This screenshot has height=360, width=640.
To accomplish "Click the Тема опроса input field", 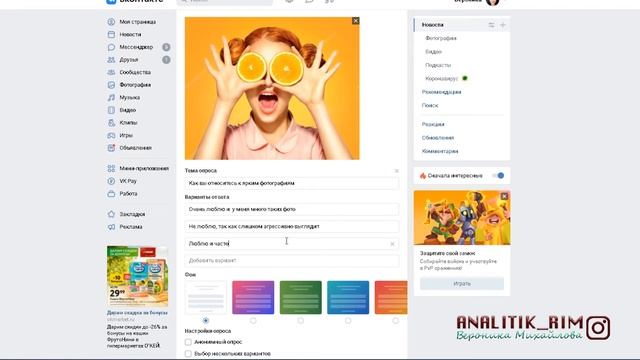I will click(x=291, y=183).
